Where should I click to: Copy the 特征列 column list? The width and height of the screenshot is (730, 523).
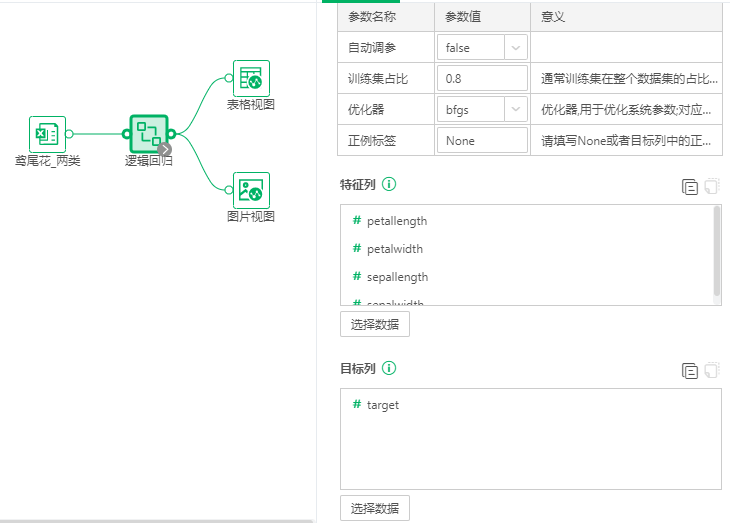click(689, 186)
